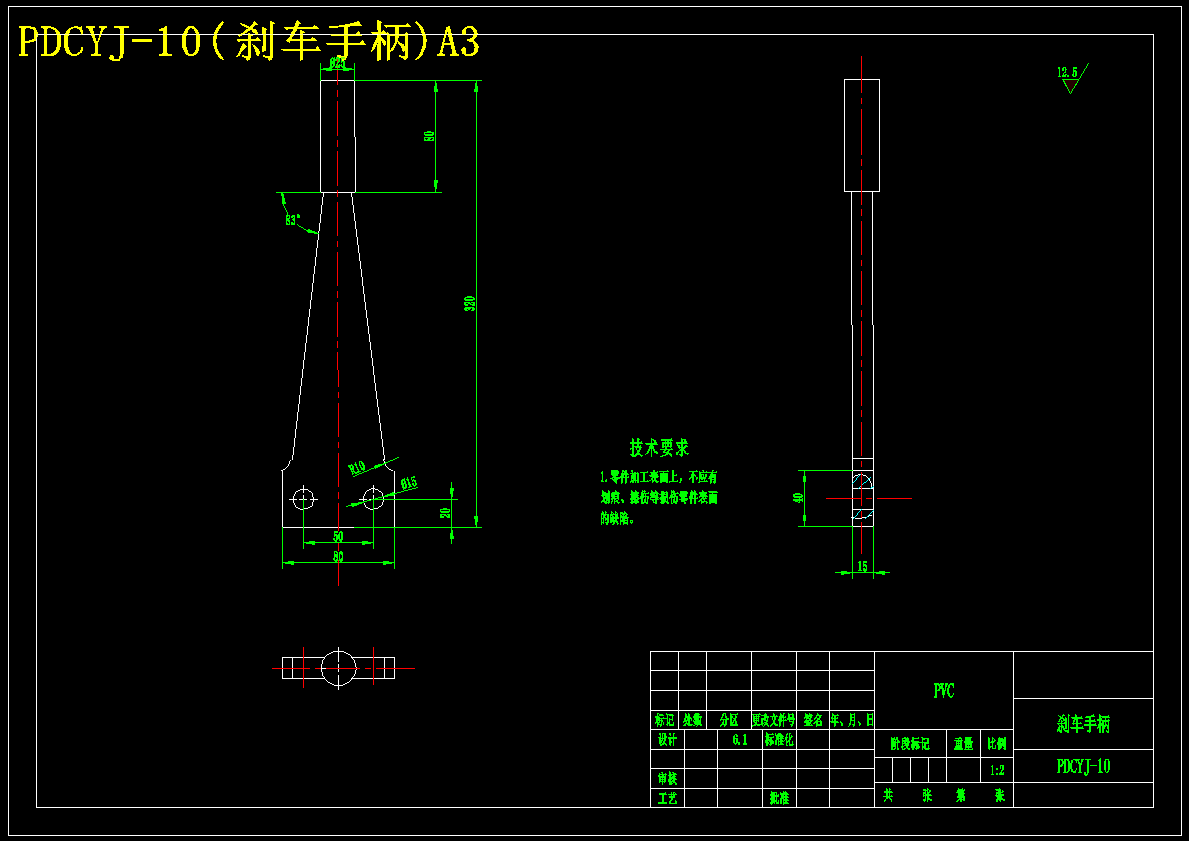Select the 标记 column header
The height and width of the screenshot is (841, 1189).
664,720
